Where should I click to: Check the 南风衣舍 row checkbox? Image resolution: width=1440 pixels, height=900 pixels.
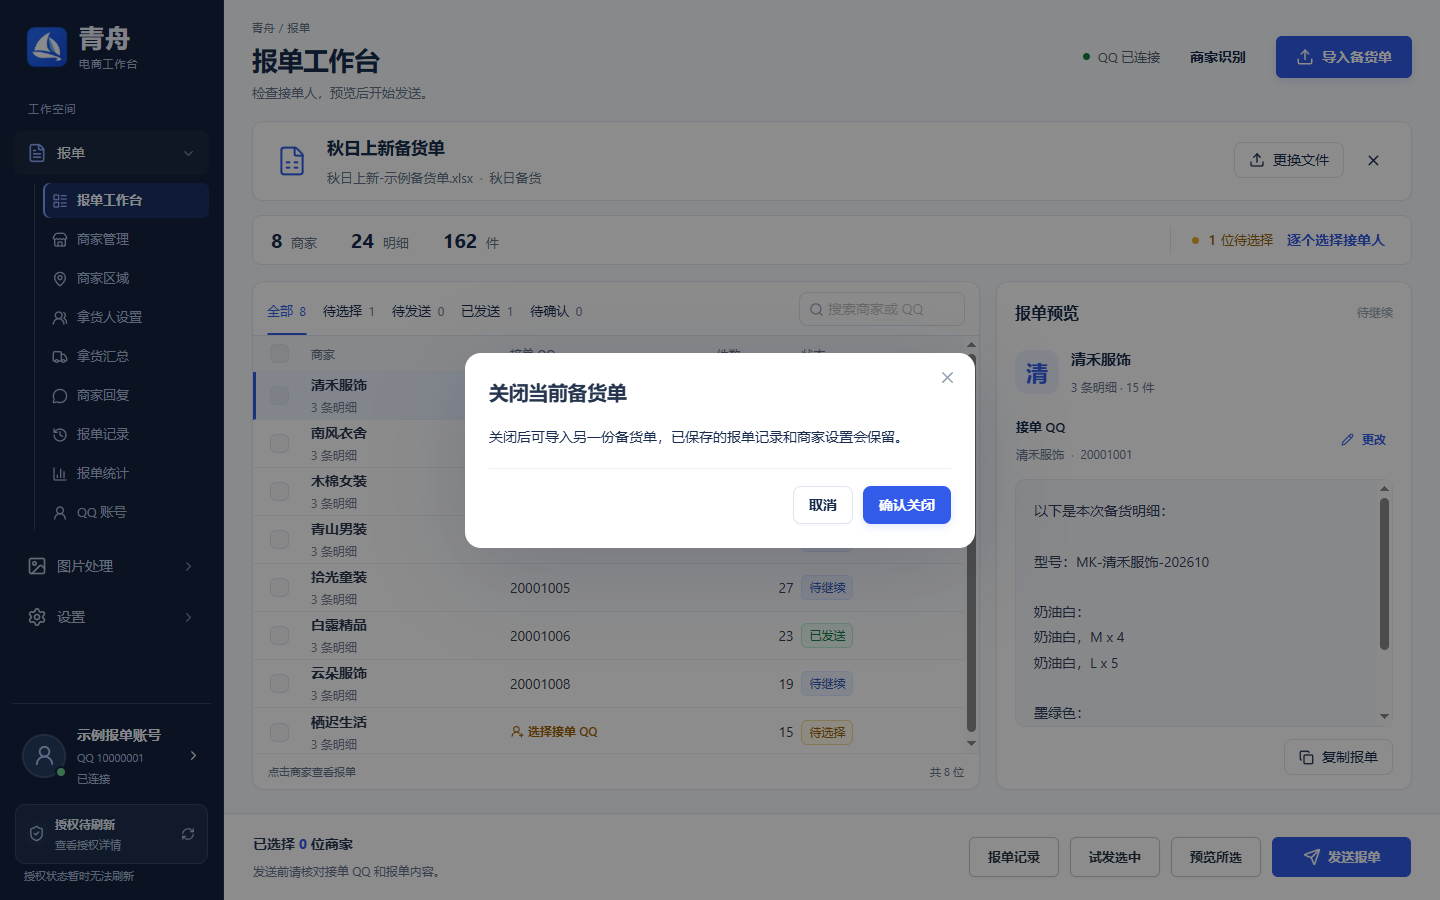tap(280, 443)
